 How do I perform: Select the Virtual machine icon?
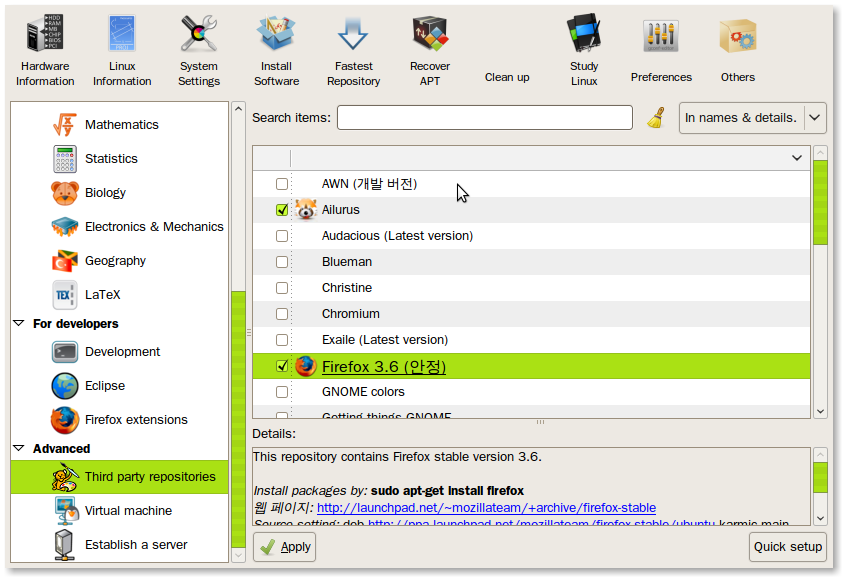tap(66, 510)
